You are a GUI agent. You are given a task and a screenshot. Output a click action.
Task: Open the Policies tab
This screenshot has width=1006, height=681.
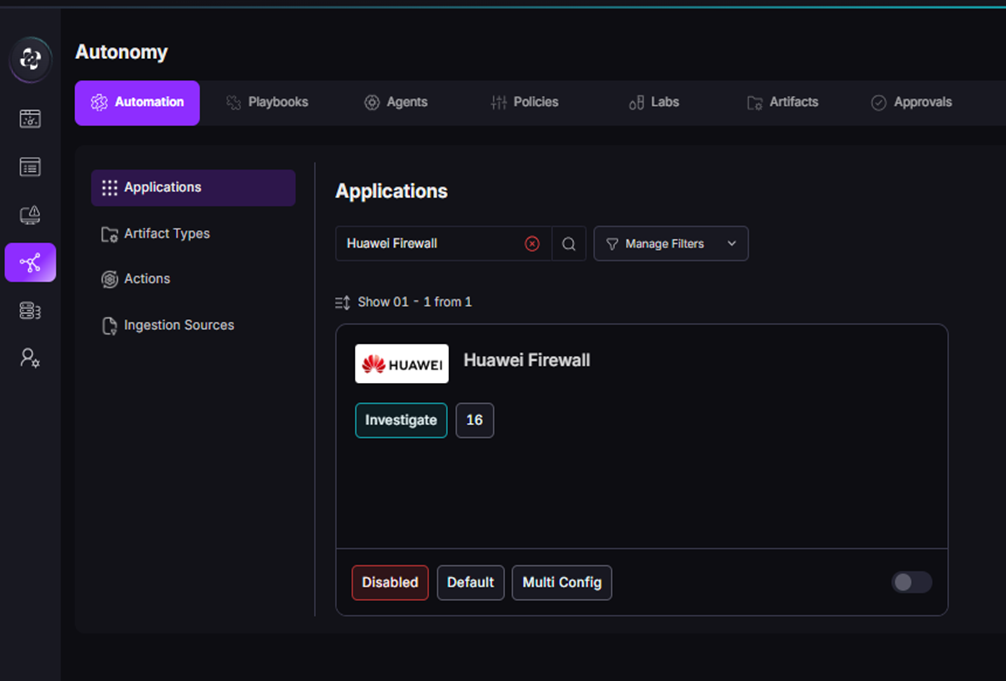[524, 103]
